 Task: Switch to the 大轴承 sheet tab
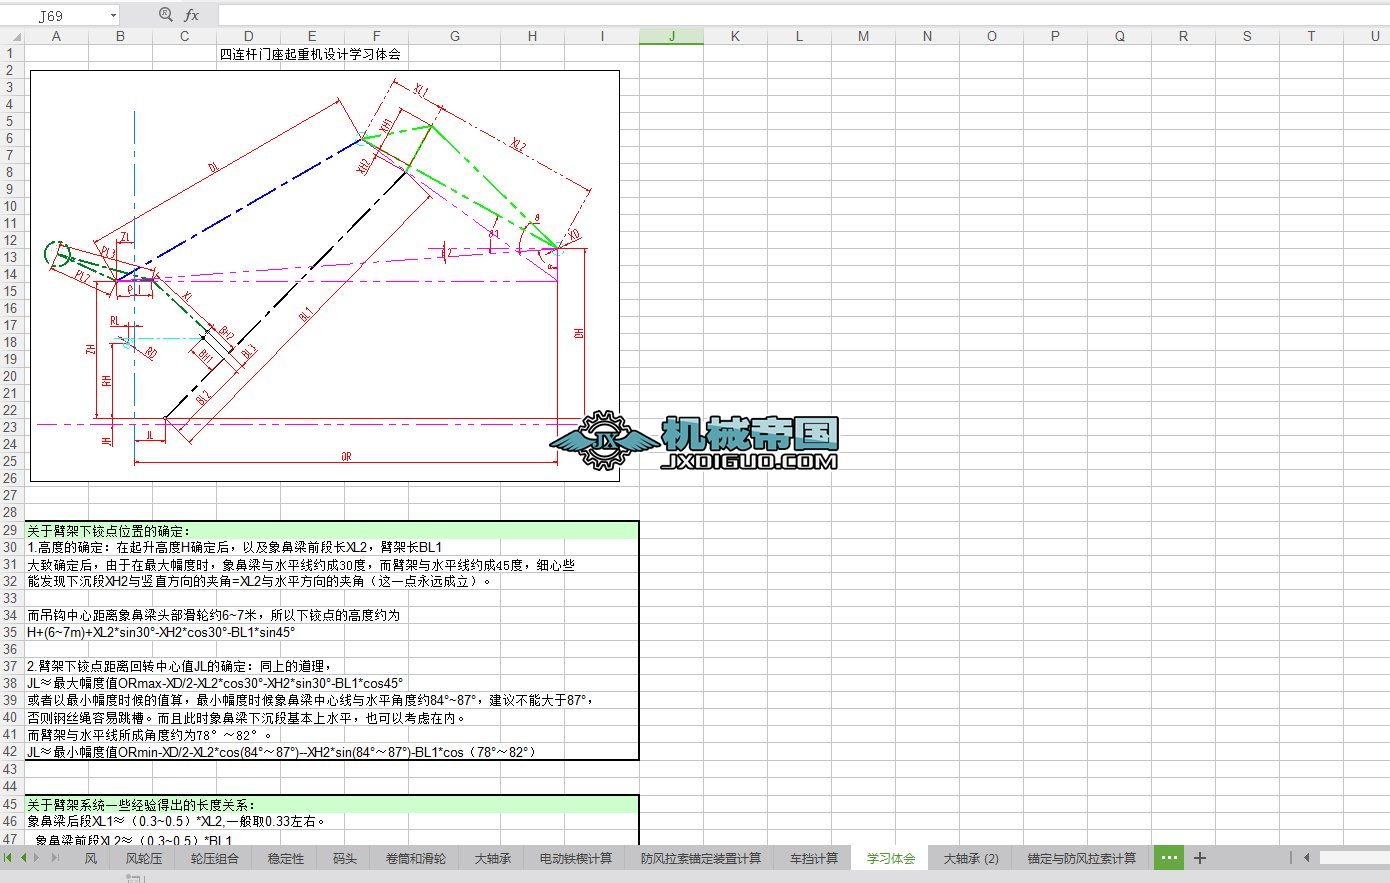point(493,858)
